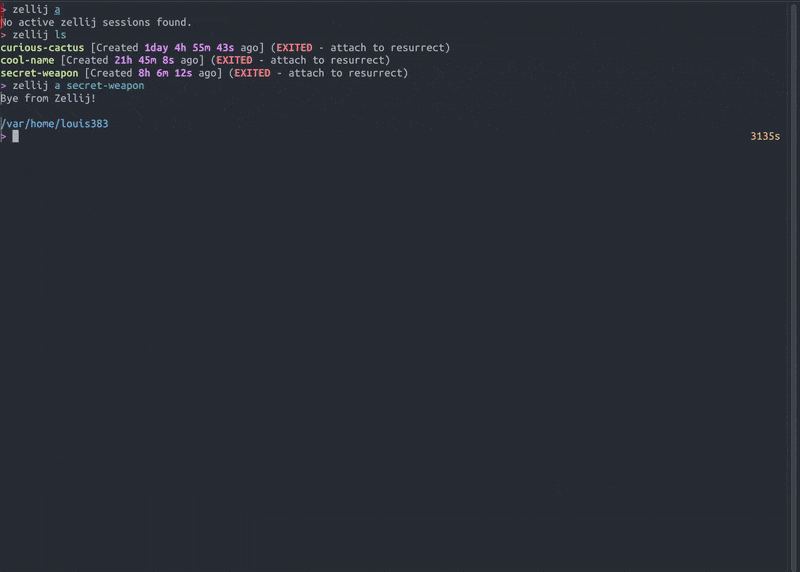
Task: Click the '8h 6m 12s' creation time
Action: click(x=165, y=73)
